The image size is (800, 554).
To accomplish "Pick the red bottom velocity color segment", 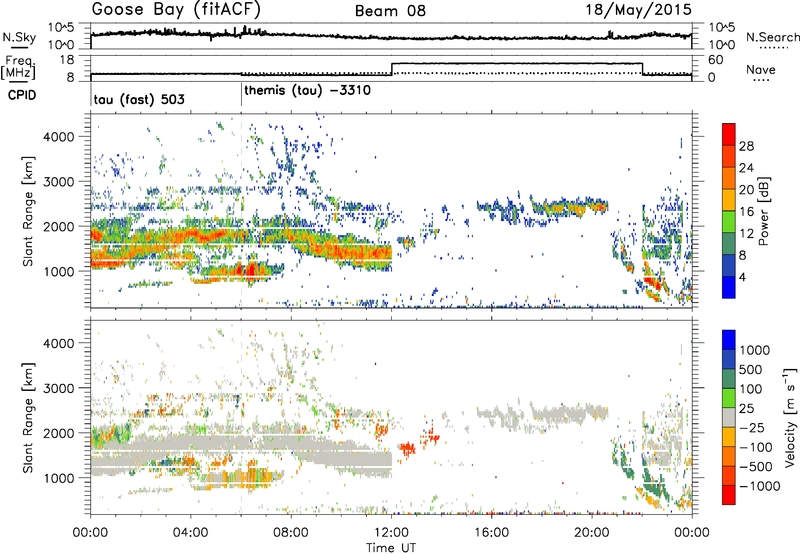I will coord(729,495).
